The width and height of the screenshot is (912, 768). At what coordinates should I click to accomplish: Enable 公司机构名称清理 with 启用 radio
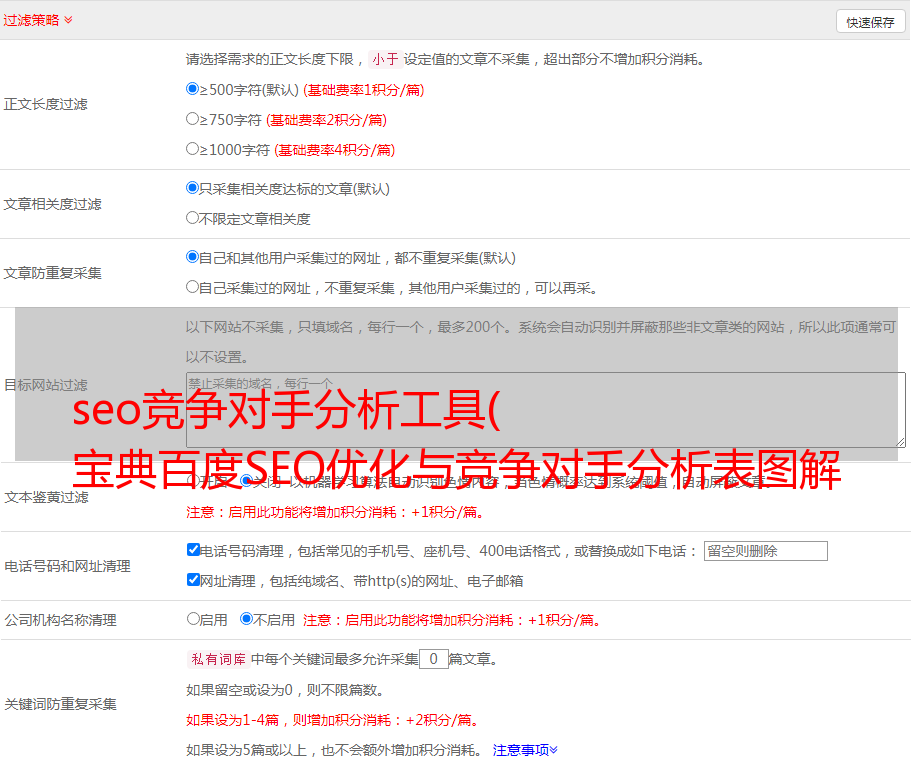[193, 619]
